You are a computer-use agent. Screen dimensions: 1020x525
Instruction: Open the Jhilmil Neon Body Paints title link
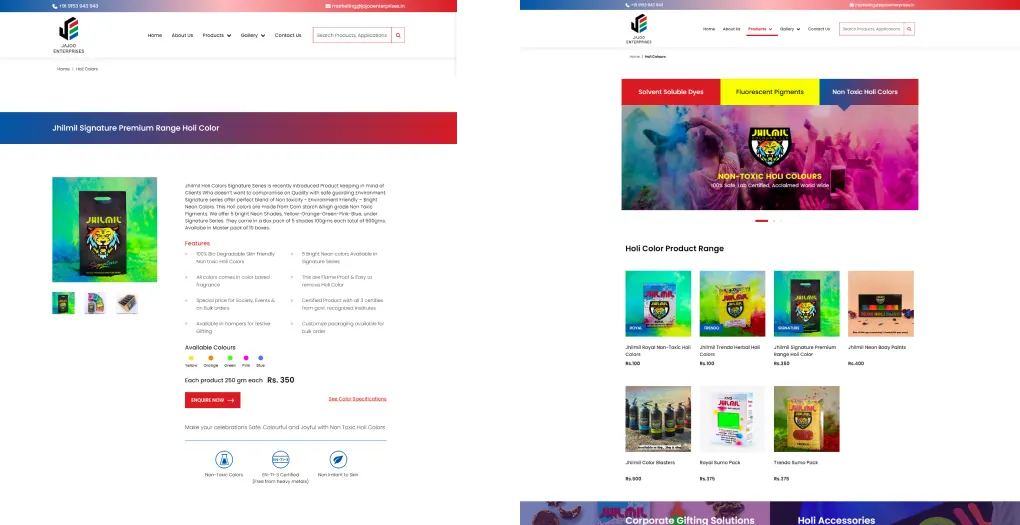pos(877,347)
